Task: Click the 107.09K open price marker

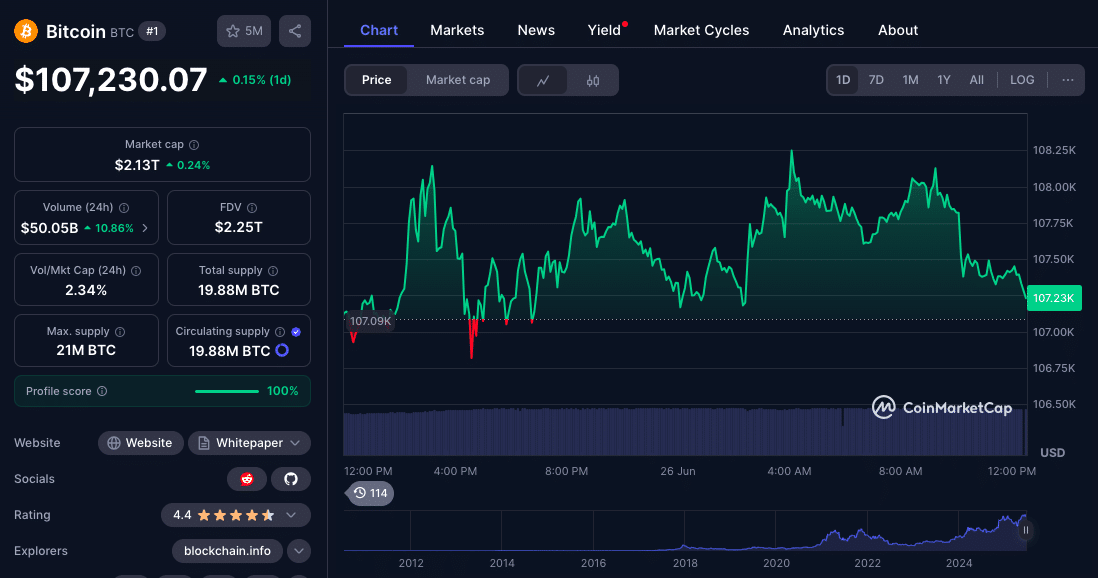Action: point(370,322)
